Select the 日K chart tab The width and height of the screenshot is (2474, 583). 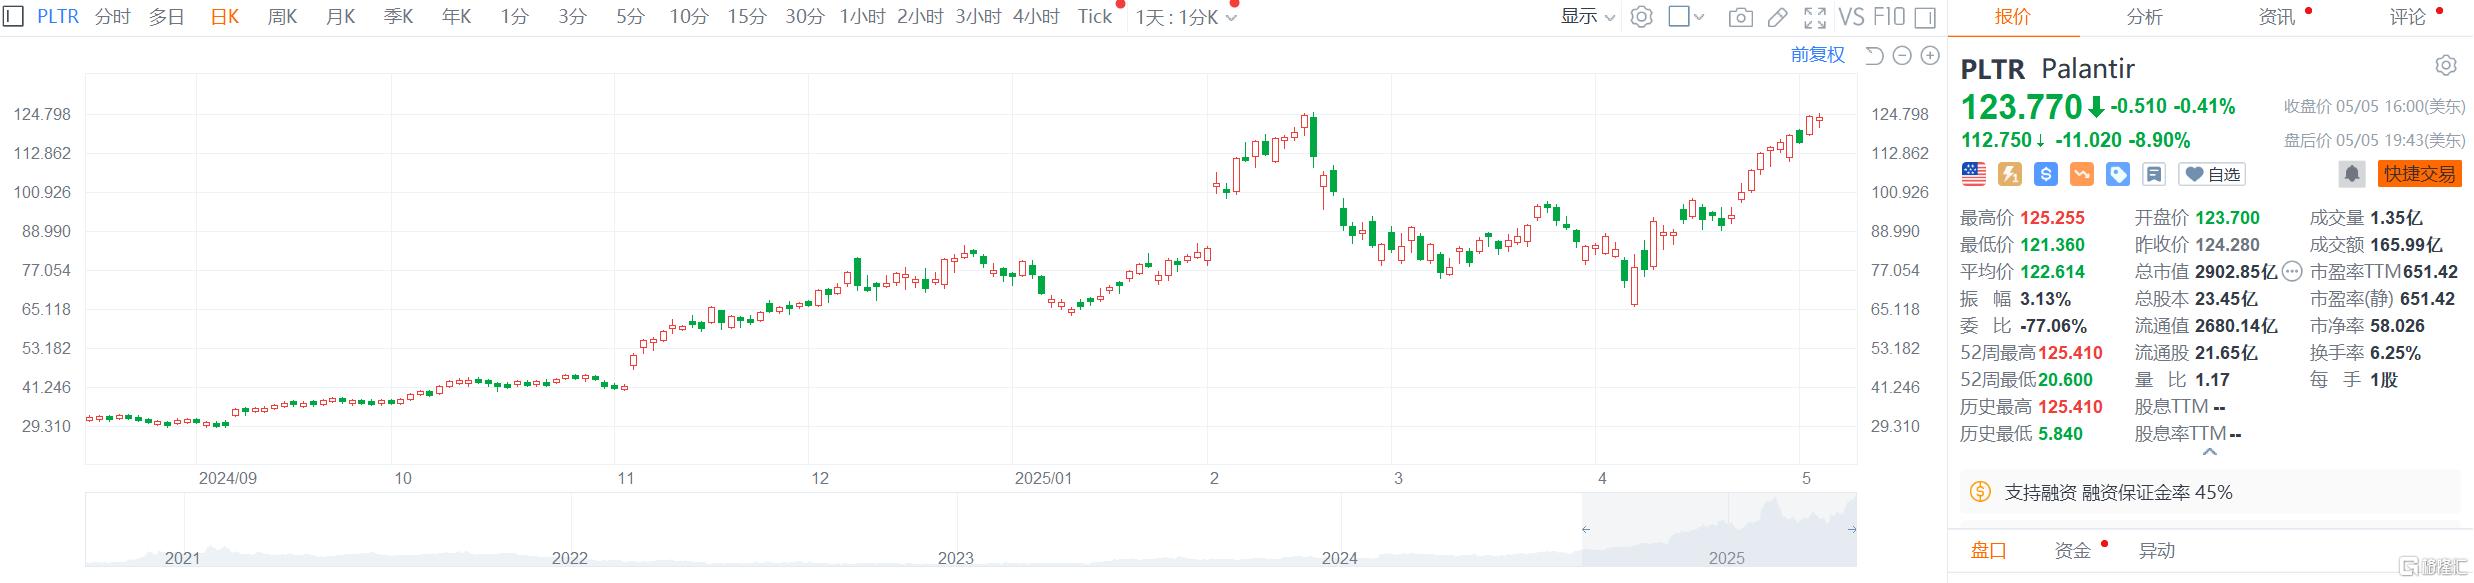pyautogui.click(x=225, y=17)
